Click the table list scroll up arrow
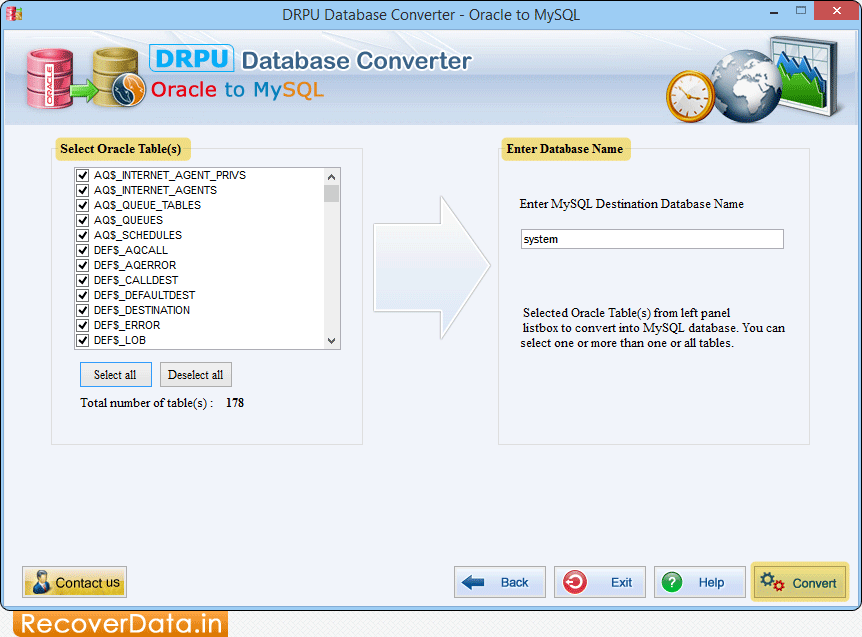The width and height of the screenshot is (862, 637). tap(331, 177)
